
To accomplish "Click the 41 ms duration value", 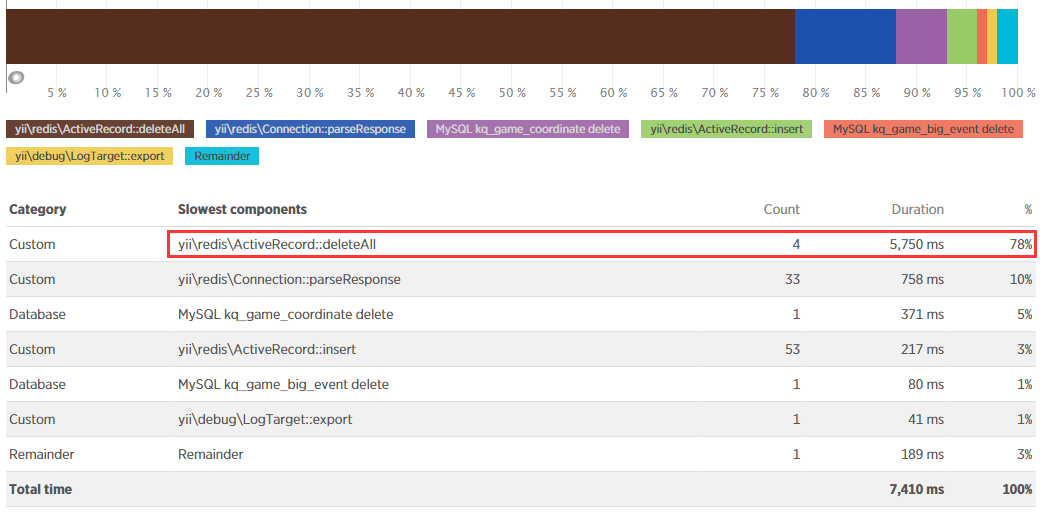I will pos(925,420).
